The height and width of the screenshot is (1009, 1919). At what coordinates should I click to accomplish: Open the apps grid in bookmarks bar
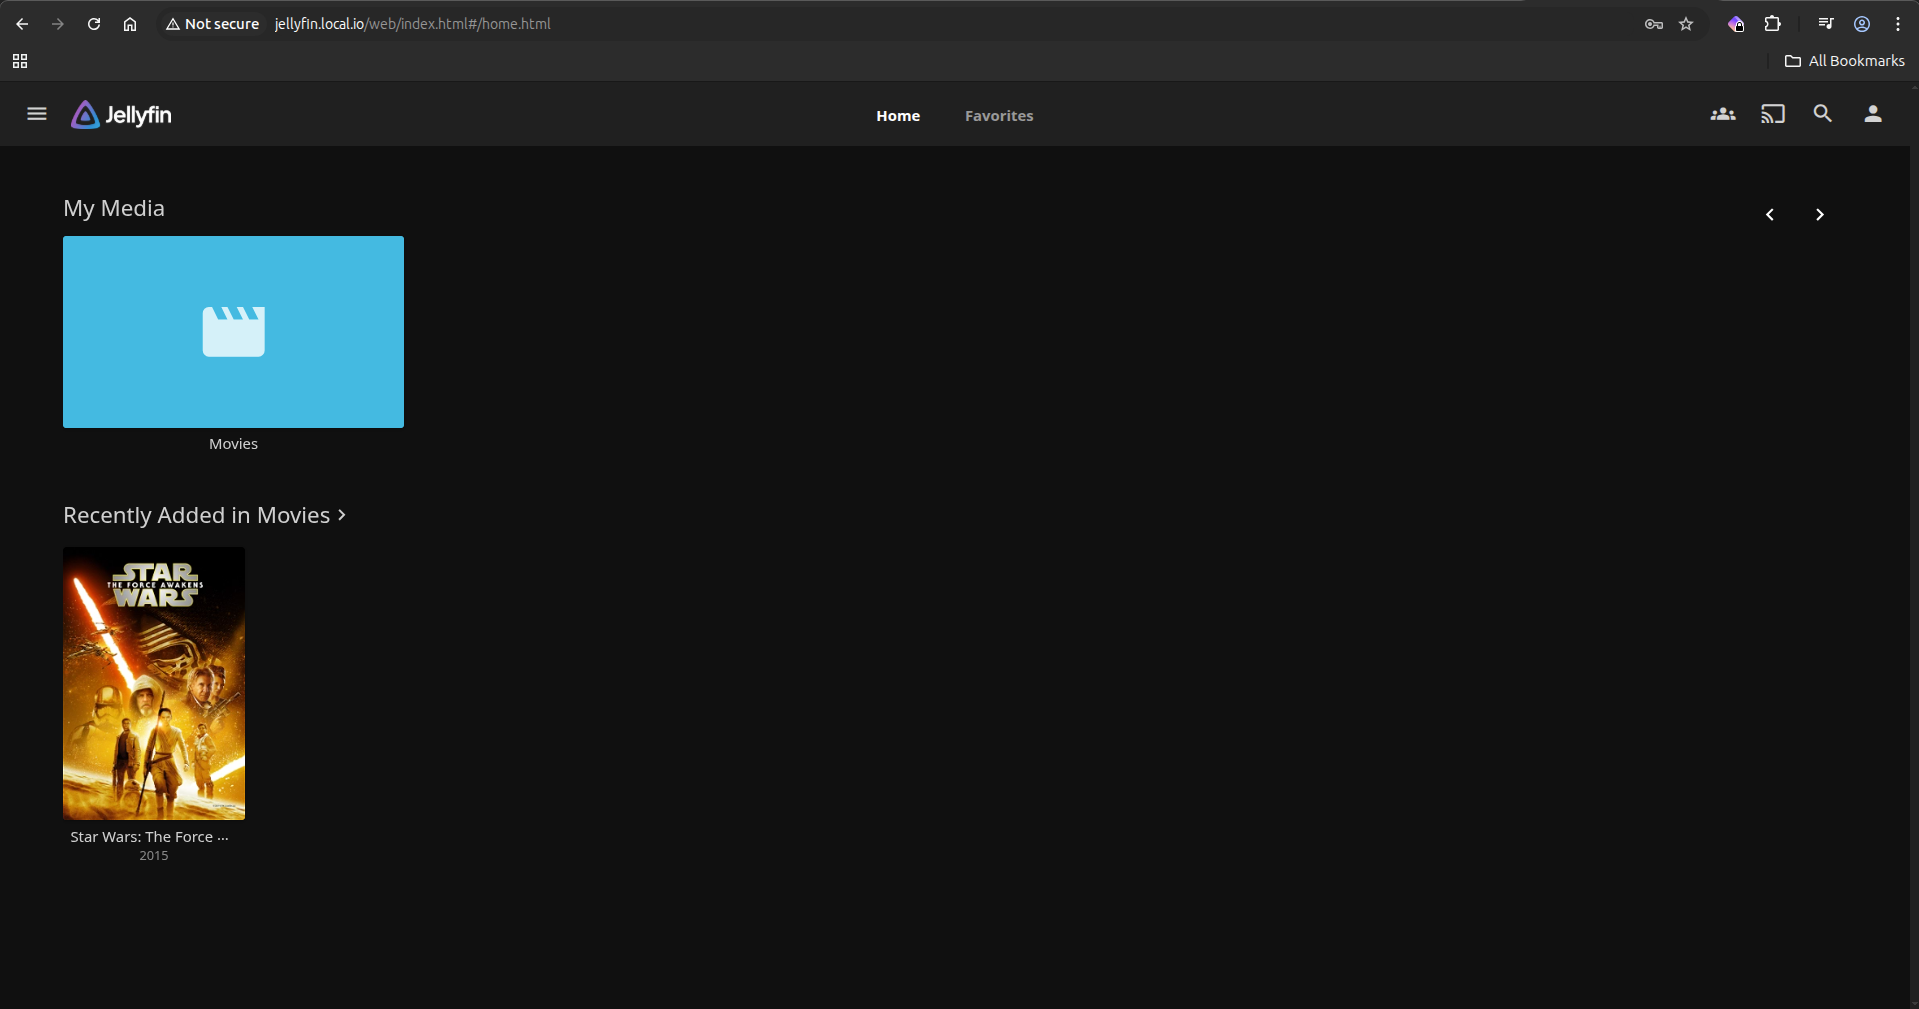(20, 61)
